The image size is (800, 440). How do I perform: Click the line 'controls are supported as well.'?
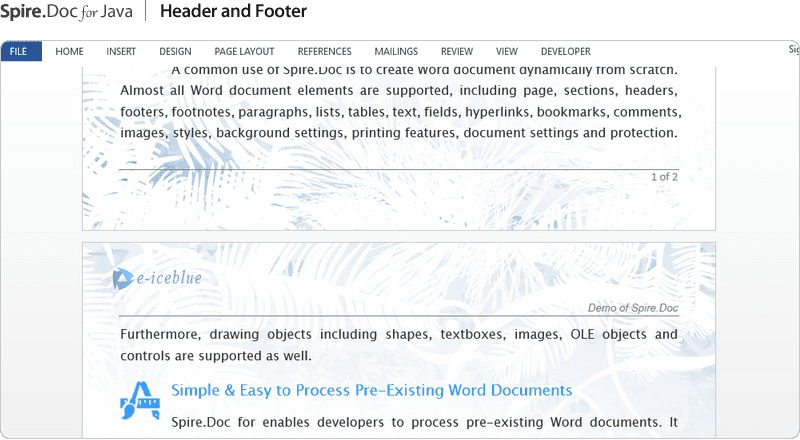tap(216, 356)
